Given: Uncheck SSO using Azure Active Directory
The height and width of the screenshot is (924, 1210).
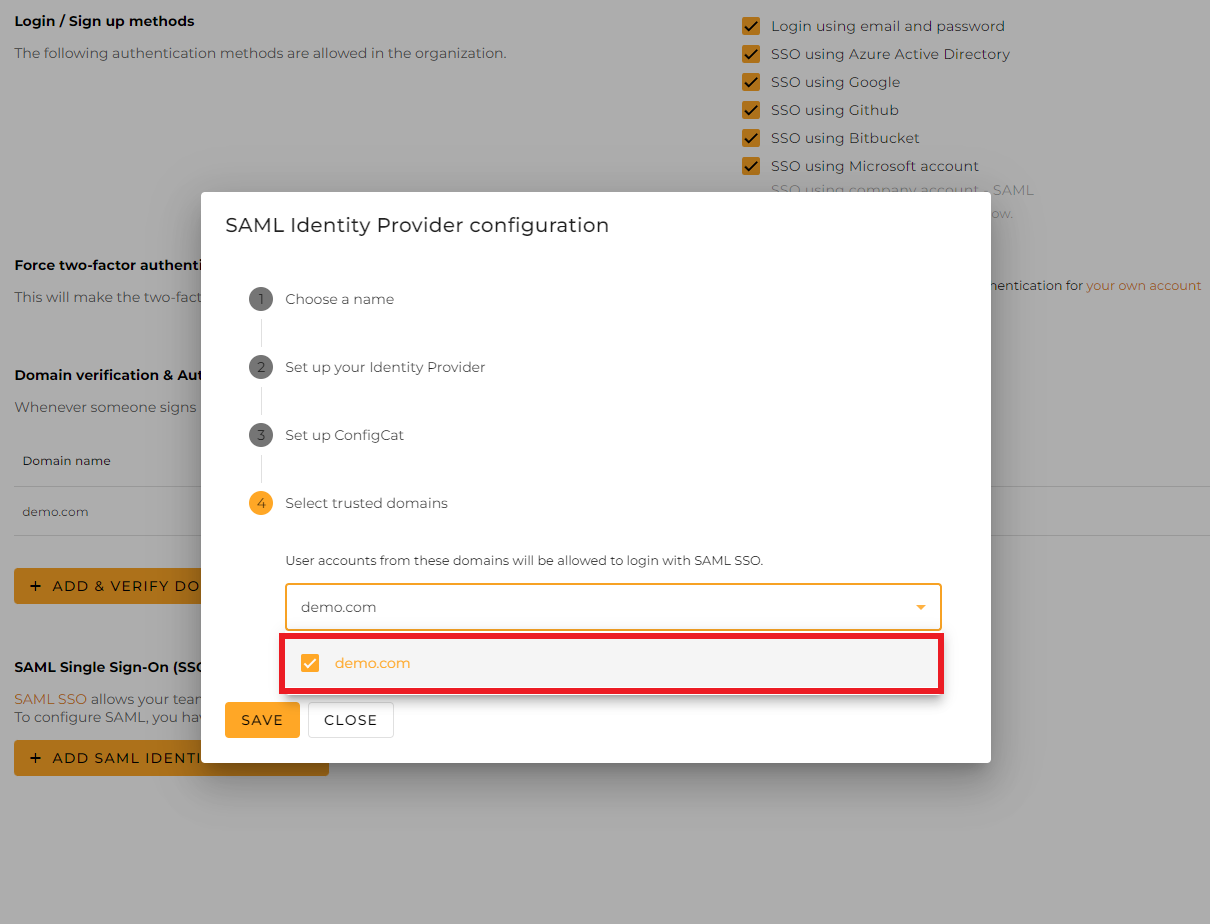Looking at the screenshot, I should pyautogui.click(x=751, y=54).
